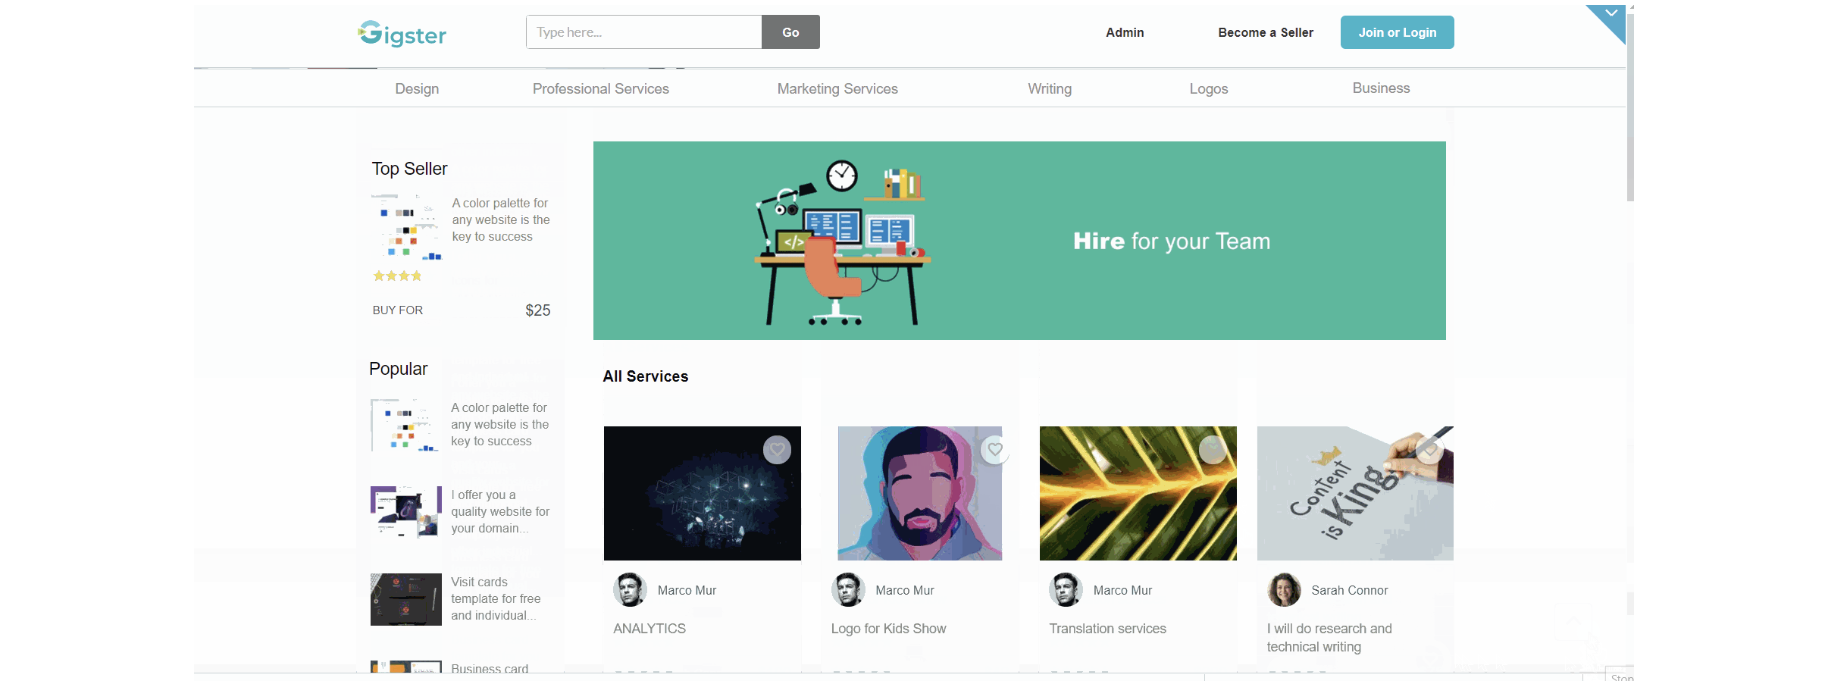
Task: Open the Marketing Services category
Action: (837, 89)
